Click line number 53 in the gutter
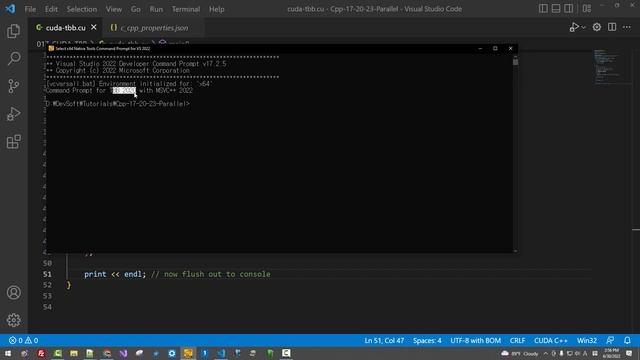640x360 pixels. [47, 296]
